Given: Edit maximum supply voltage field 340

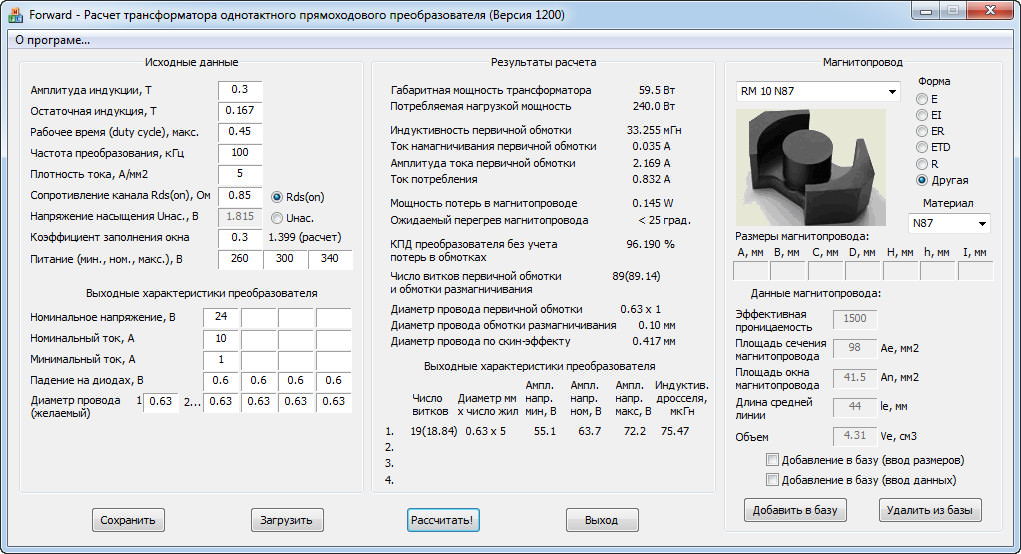Looking at the screenshot, I should pyautogui.click(x=330, y=259).
